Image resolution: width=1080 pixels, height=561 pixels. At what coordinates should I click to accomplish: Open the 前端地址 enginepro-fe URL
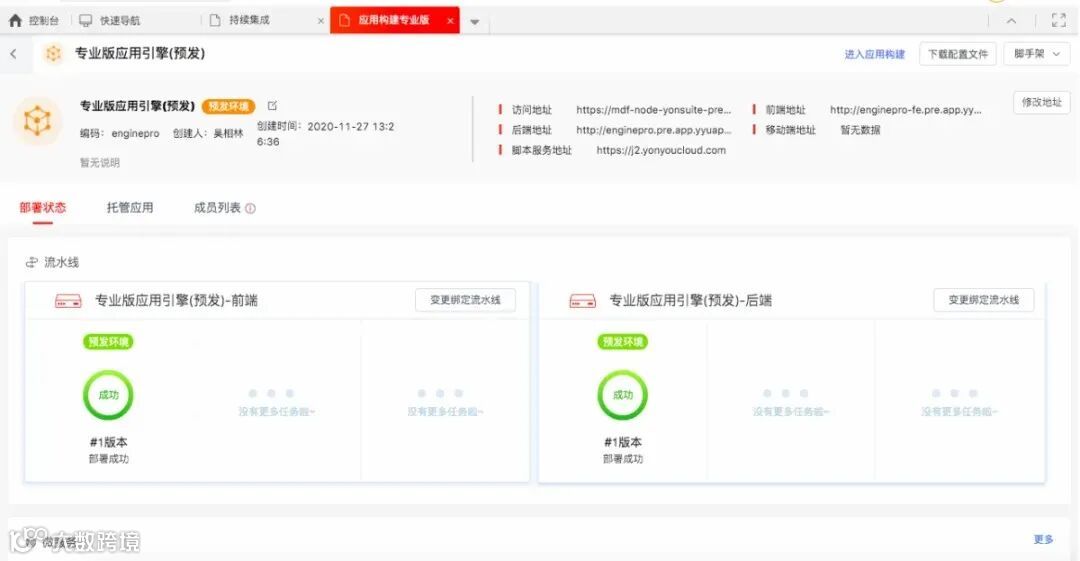[906, 110]
